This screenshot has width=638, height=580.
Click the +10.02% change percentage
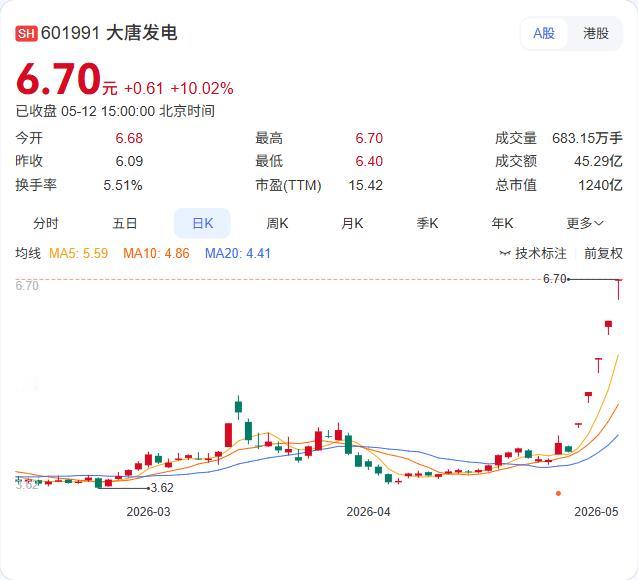(202, 88)
